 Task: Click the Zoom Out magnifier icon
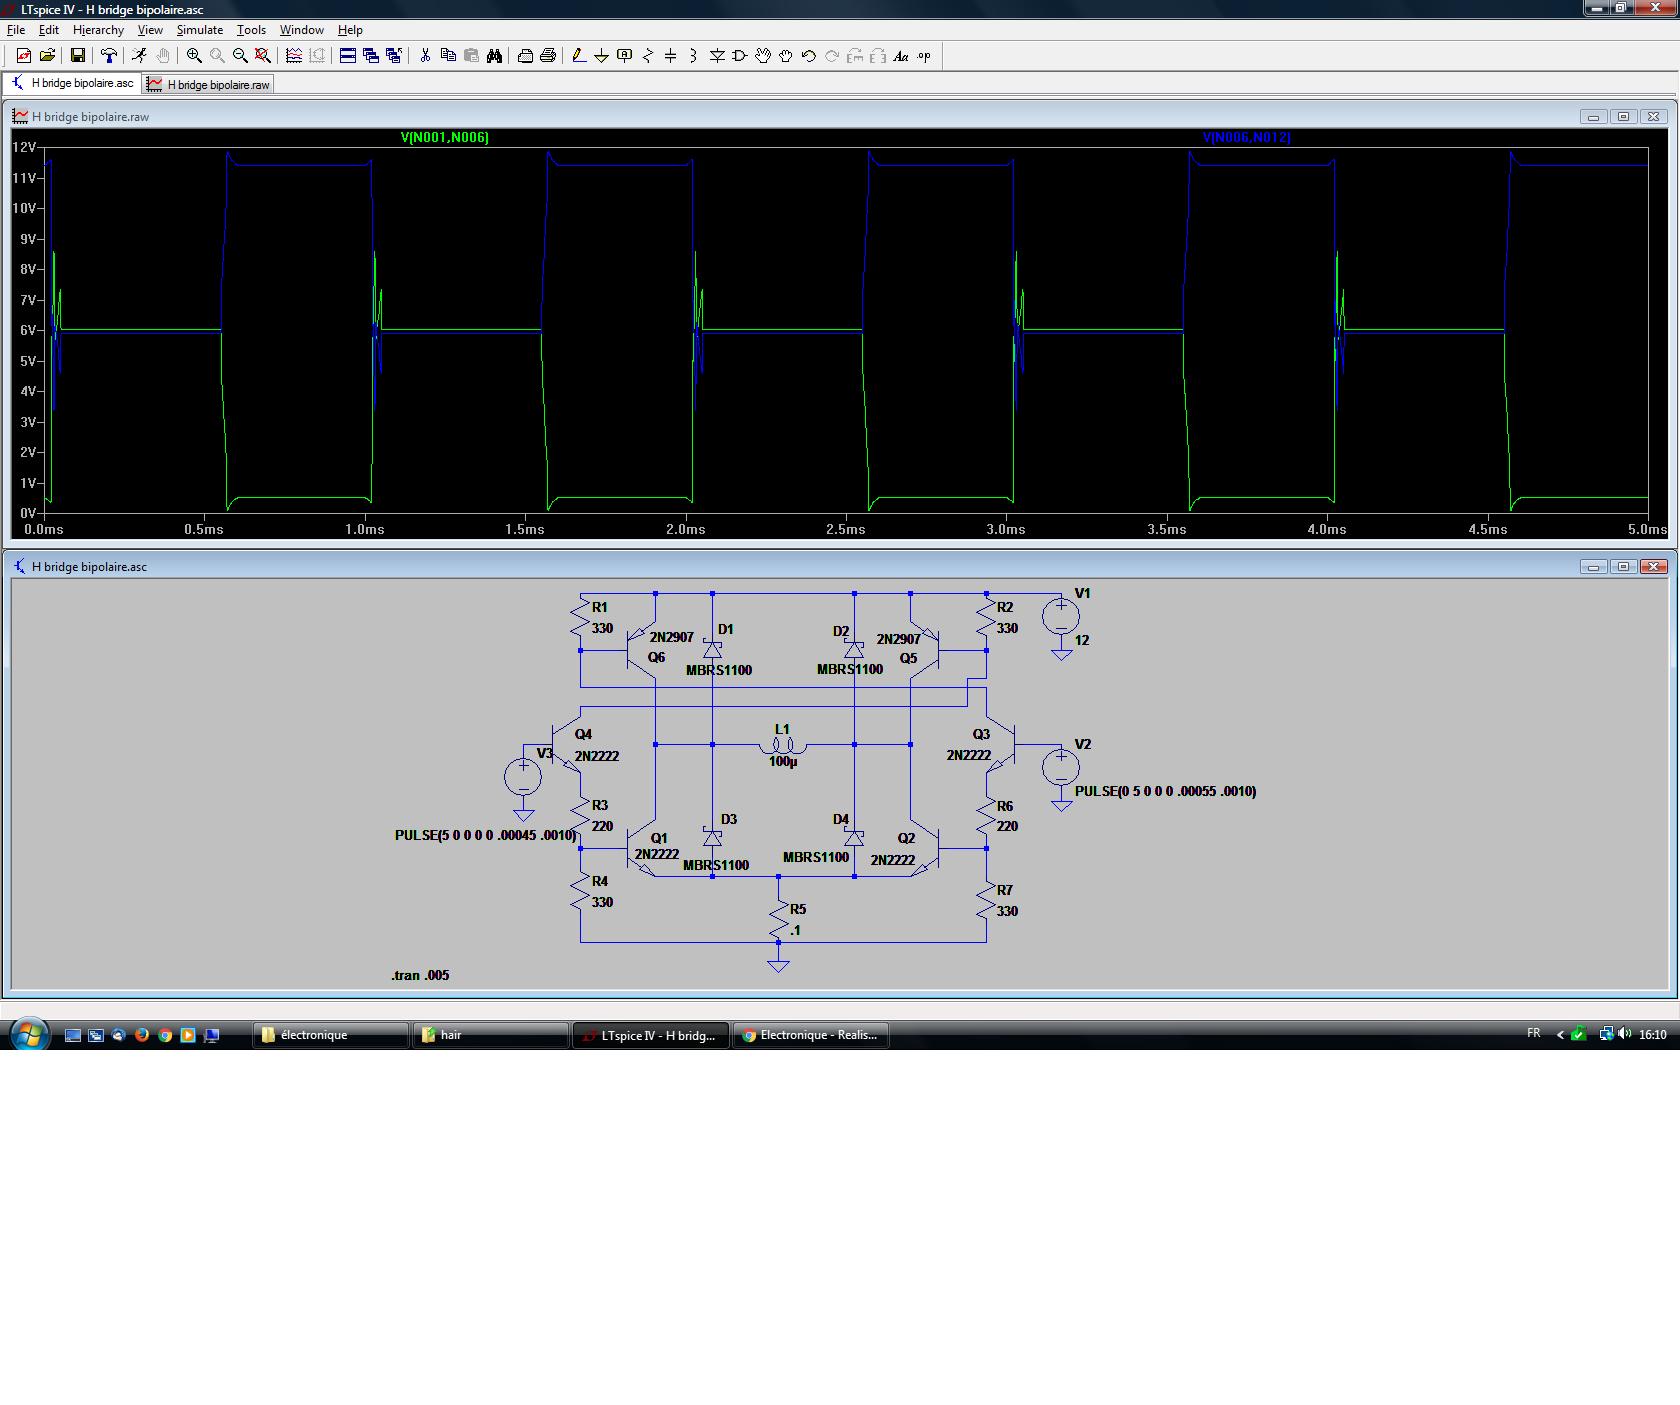(x=240, y=56)
